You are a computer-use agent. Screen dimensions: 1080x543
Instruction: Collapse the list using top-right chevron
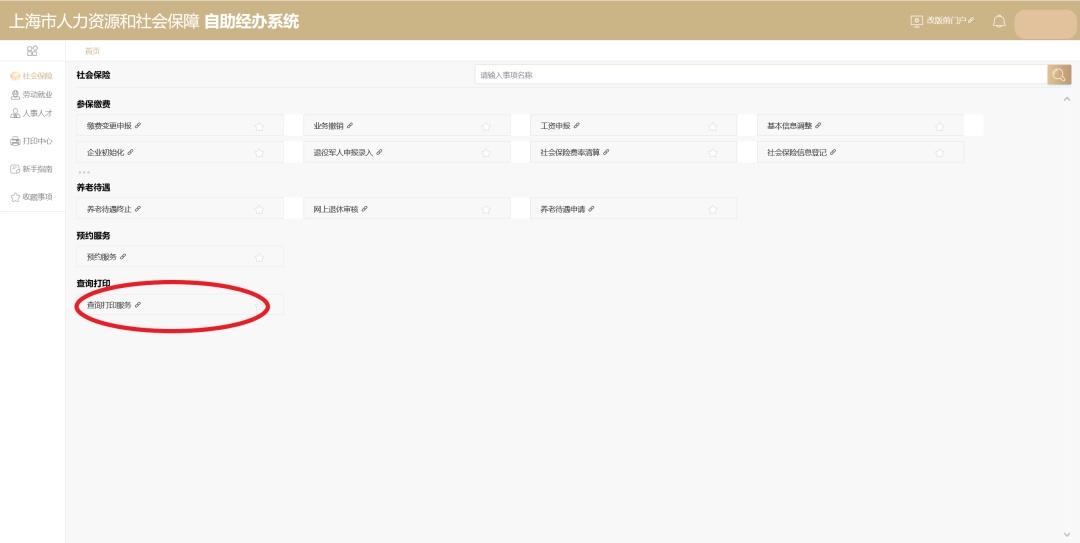pyautogui.click(x=1067, y=99)
